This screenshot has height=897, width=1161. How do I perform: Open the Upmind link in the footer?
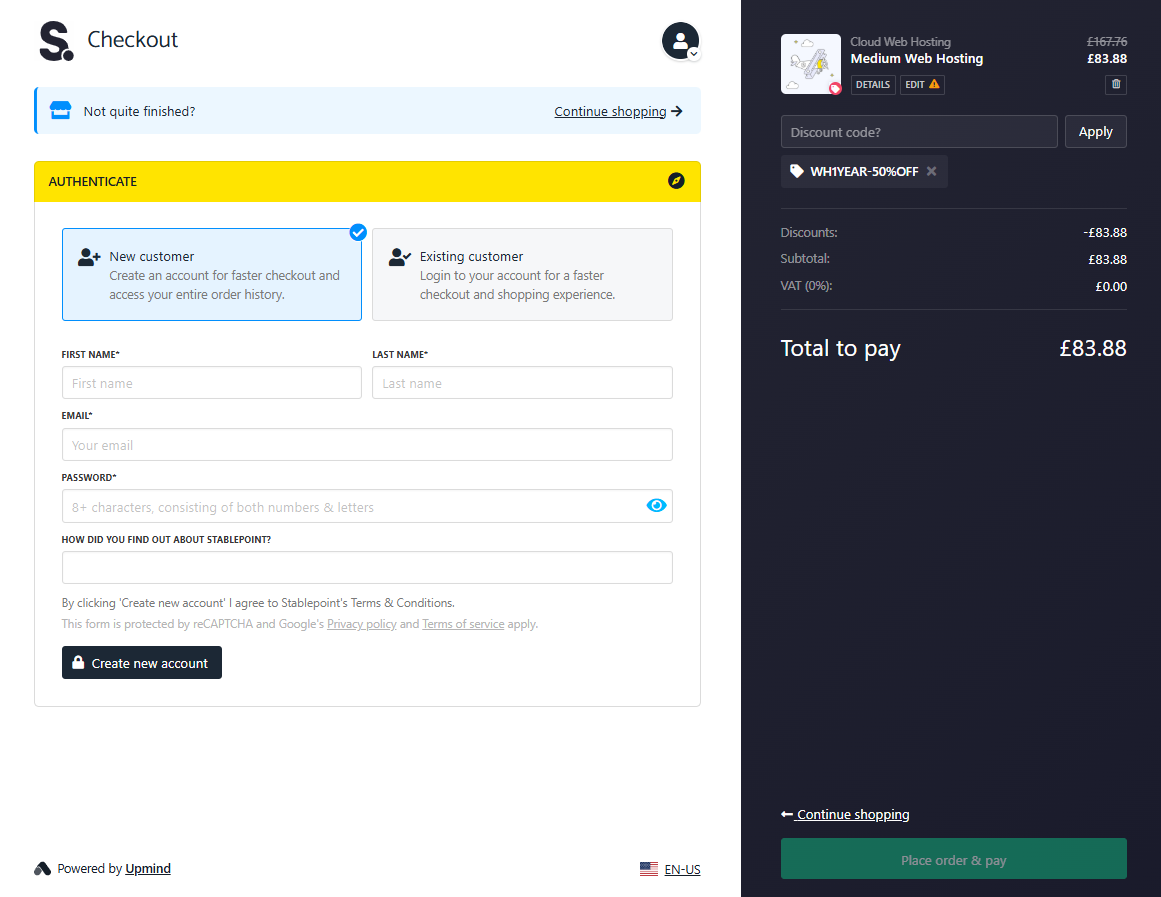tap(148, 868)
